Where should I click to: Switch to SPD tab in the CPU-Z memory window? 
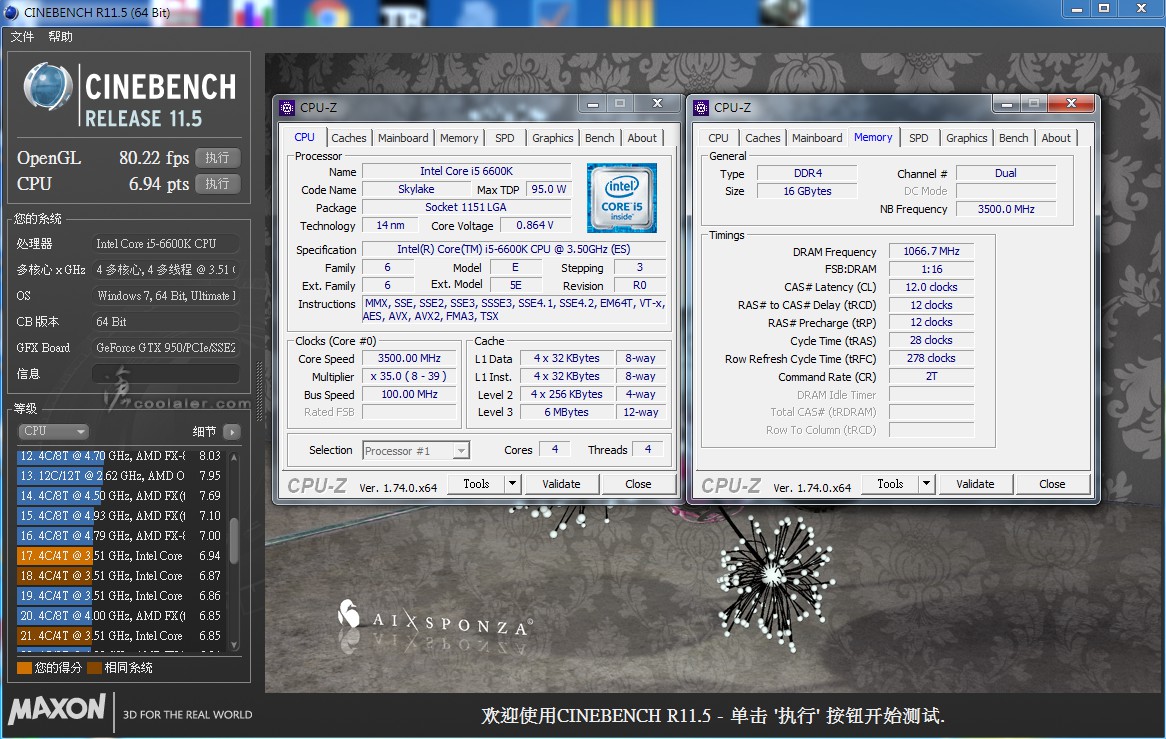[x=919, y=138]
